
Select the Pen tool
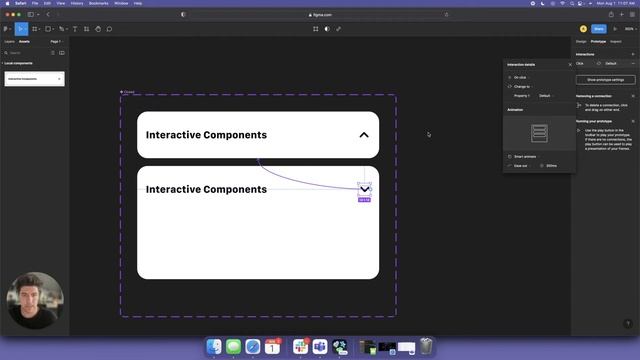tap(62, 29)
